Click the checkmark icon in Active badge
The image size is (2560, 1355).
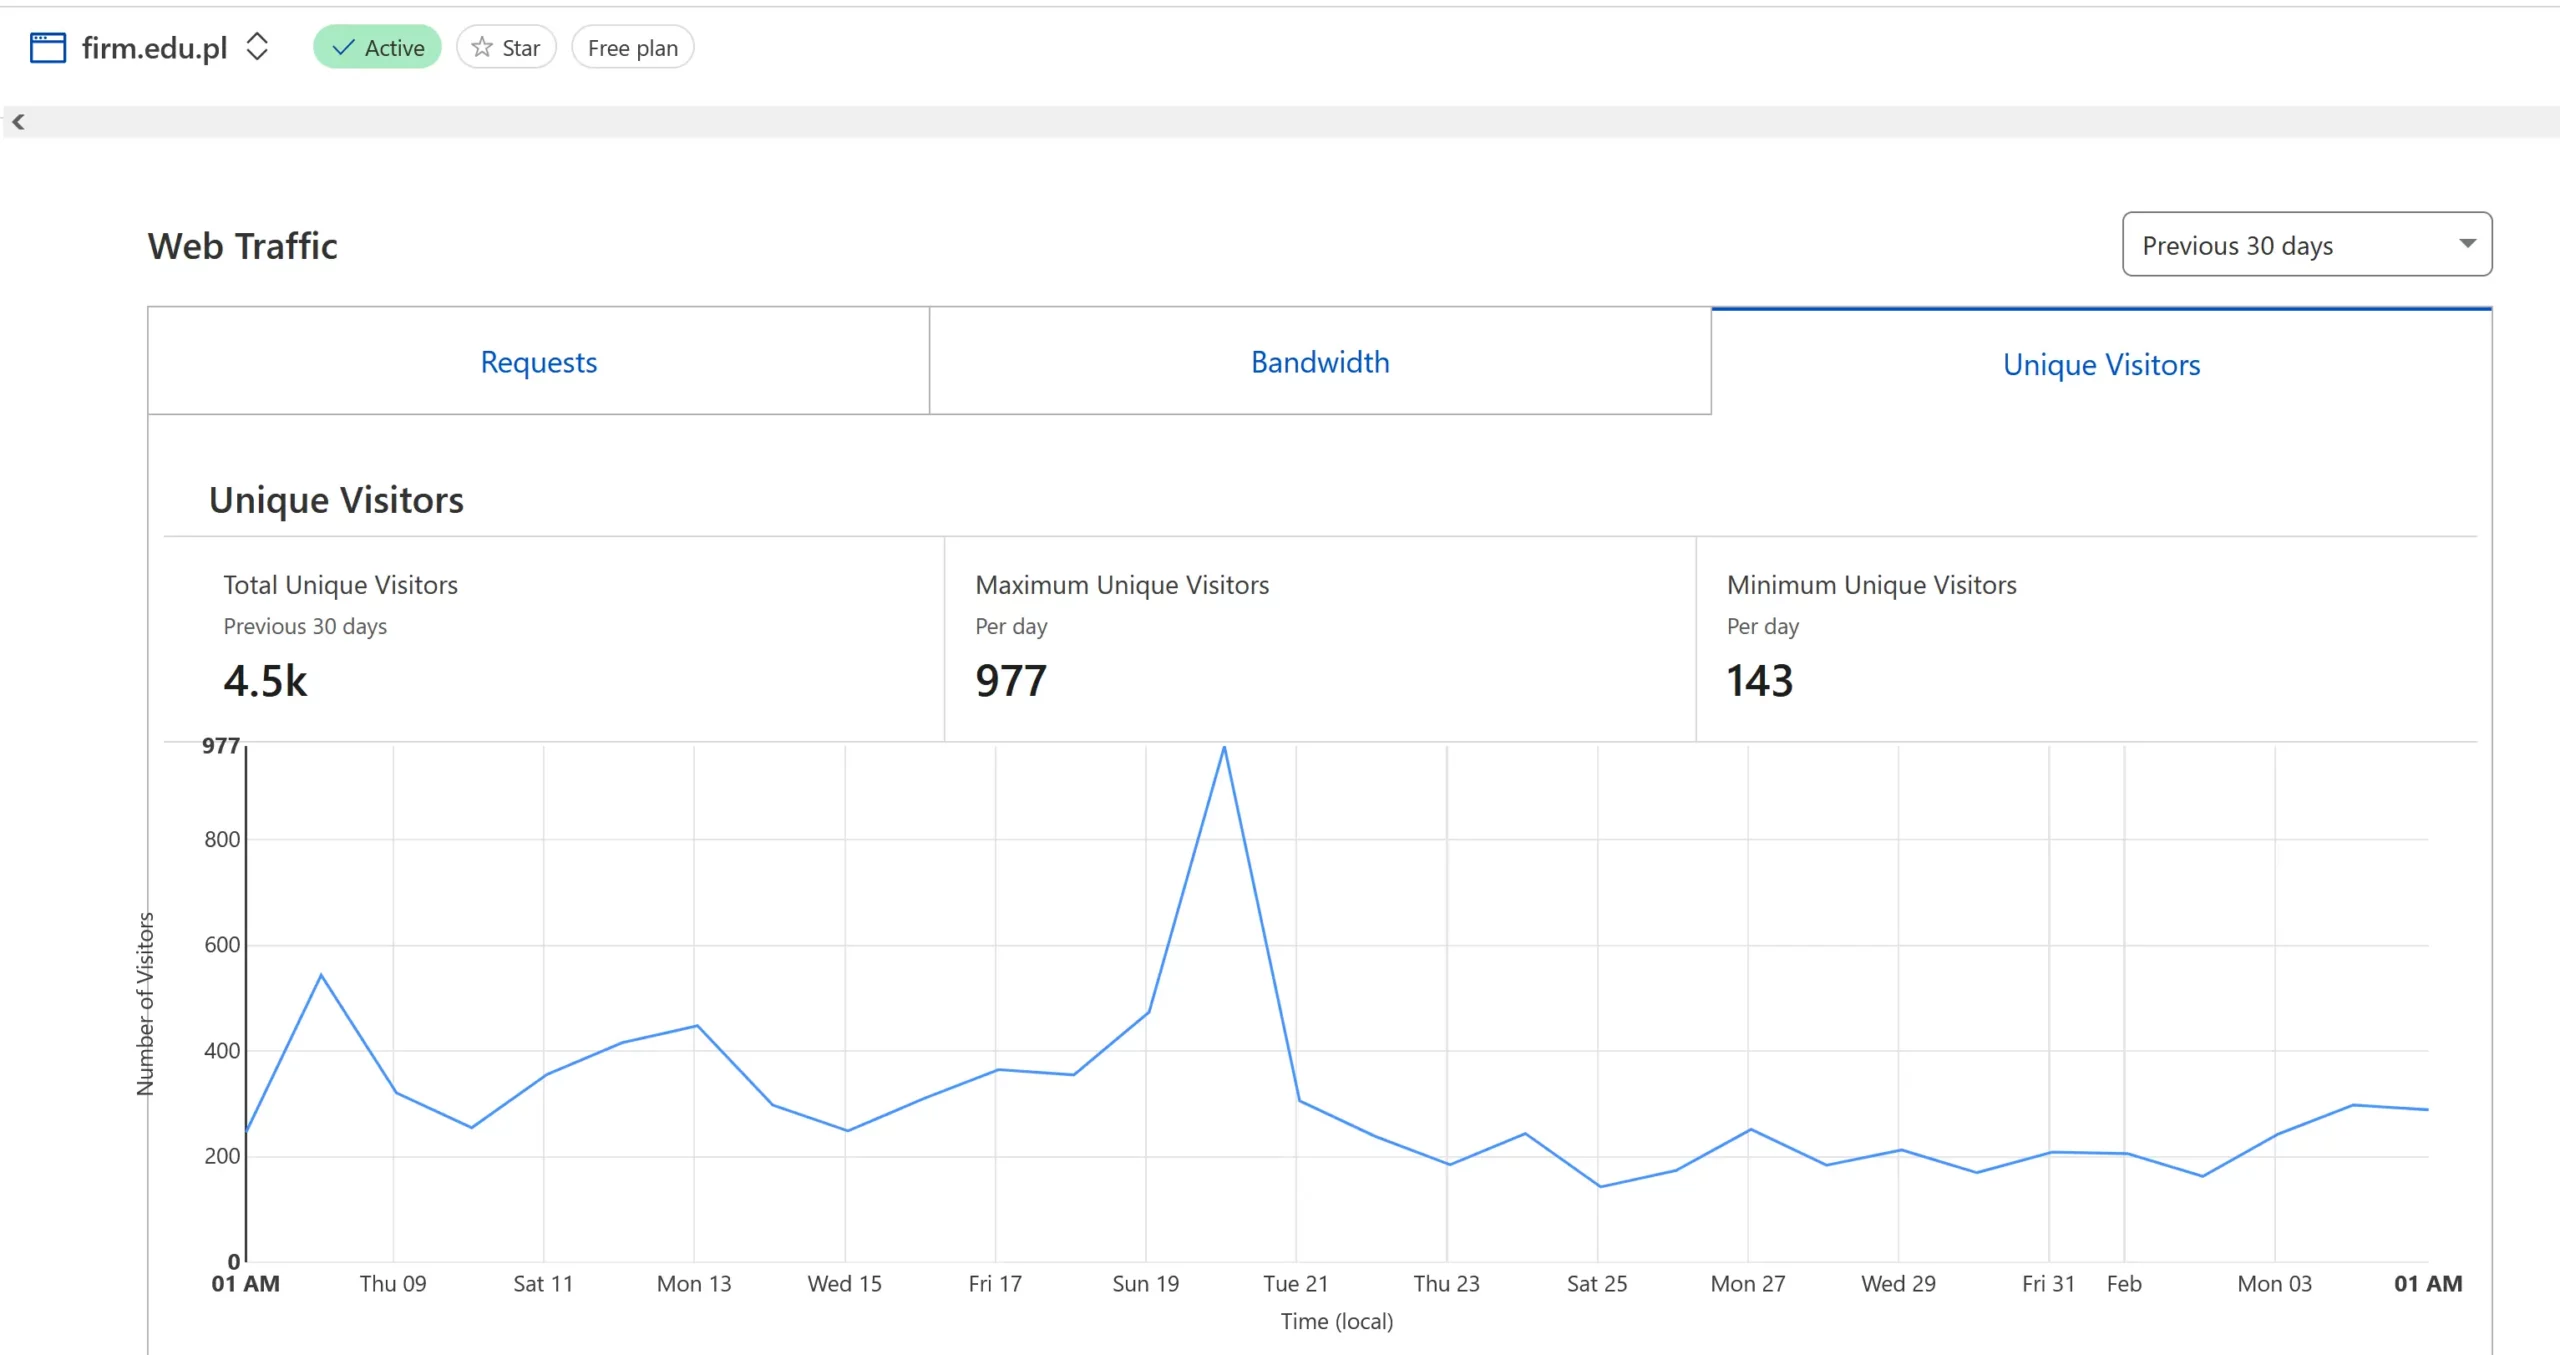point(343,47)
